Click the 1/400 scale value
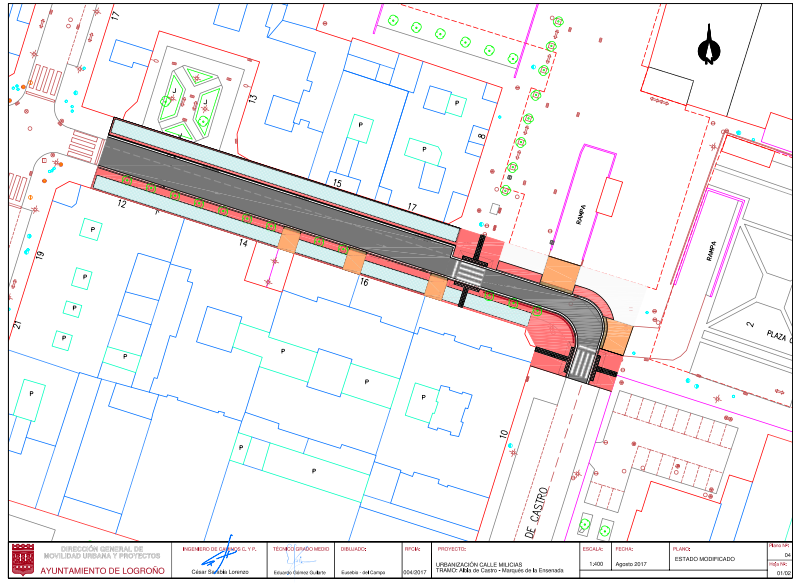This screenshot has height=583, width=799. pos(597,565)
